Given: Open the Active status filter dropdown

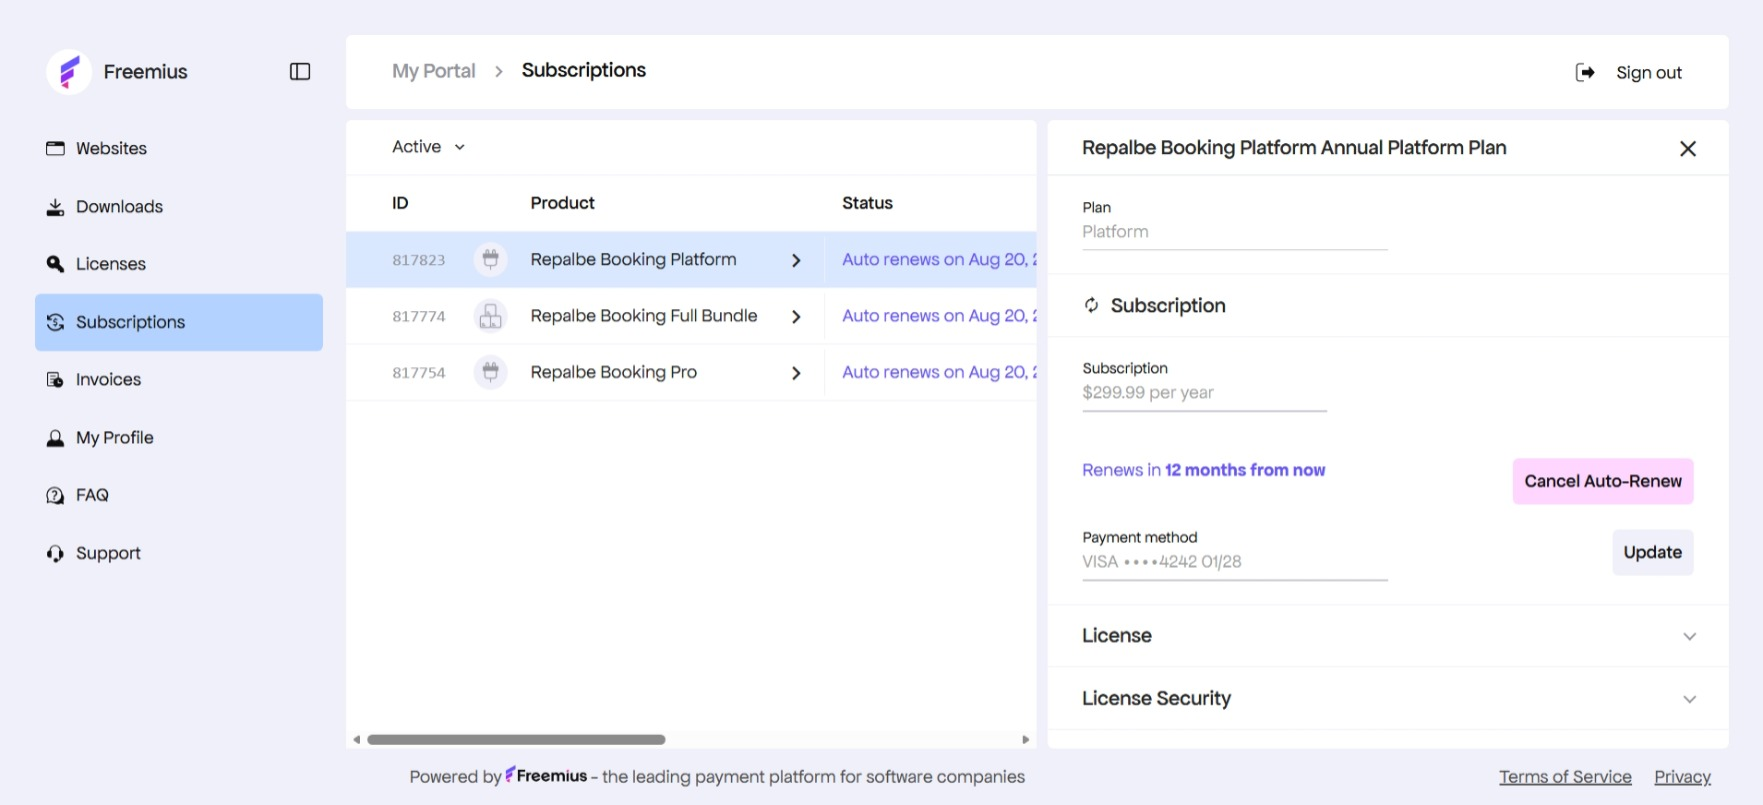Looking at the screenshot, I should click(428, 147).
